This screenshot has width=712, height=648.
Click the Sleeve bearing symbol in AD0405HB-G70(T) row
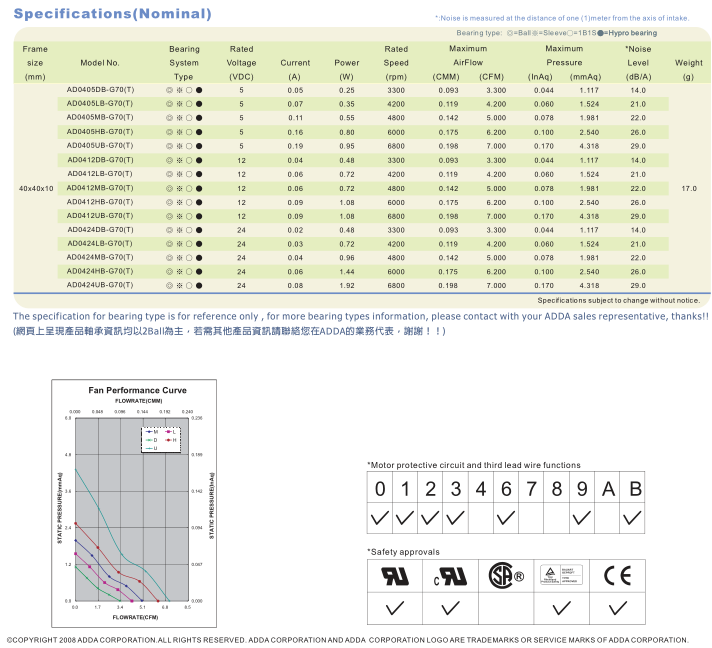point(179,132)
